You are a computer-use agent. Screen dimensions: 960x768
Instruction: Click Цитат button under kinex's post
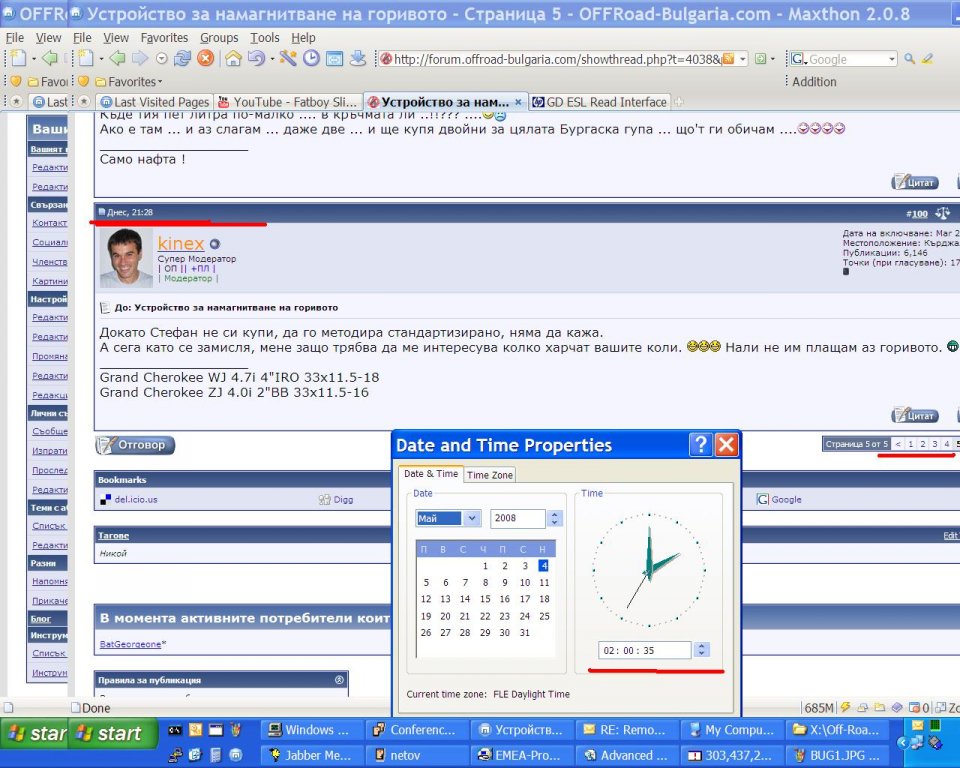click(x=915, y=415)
